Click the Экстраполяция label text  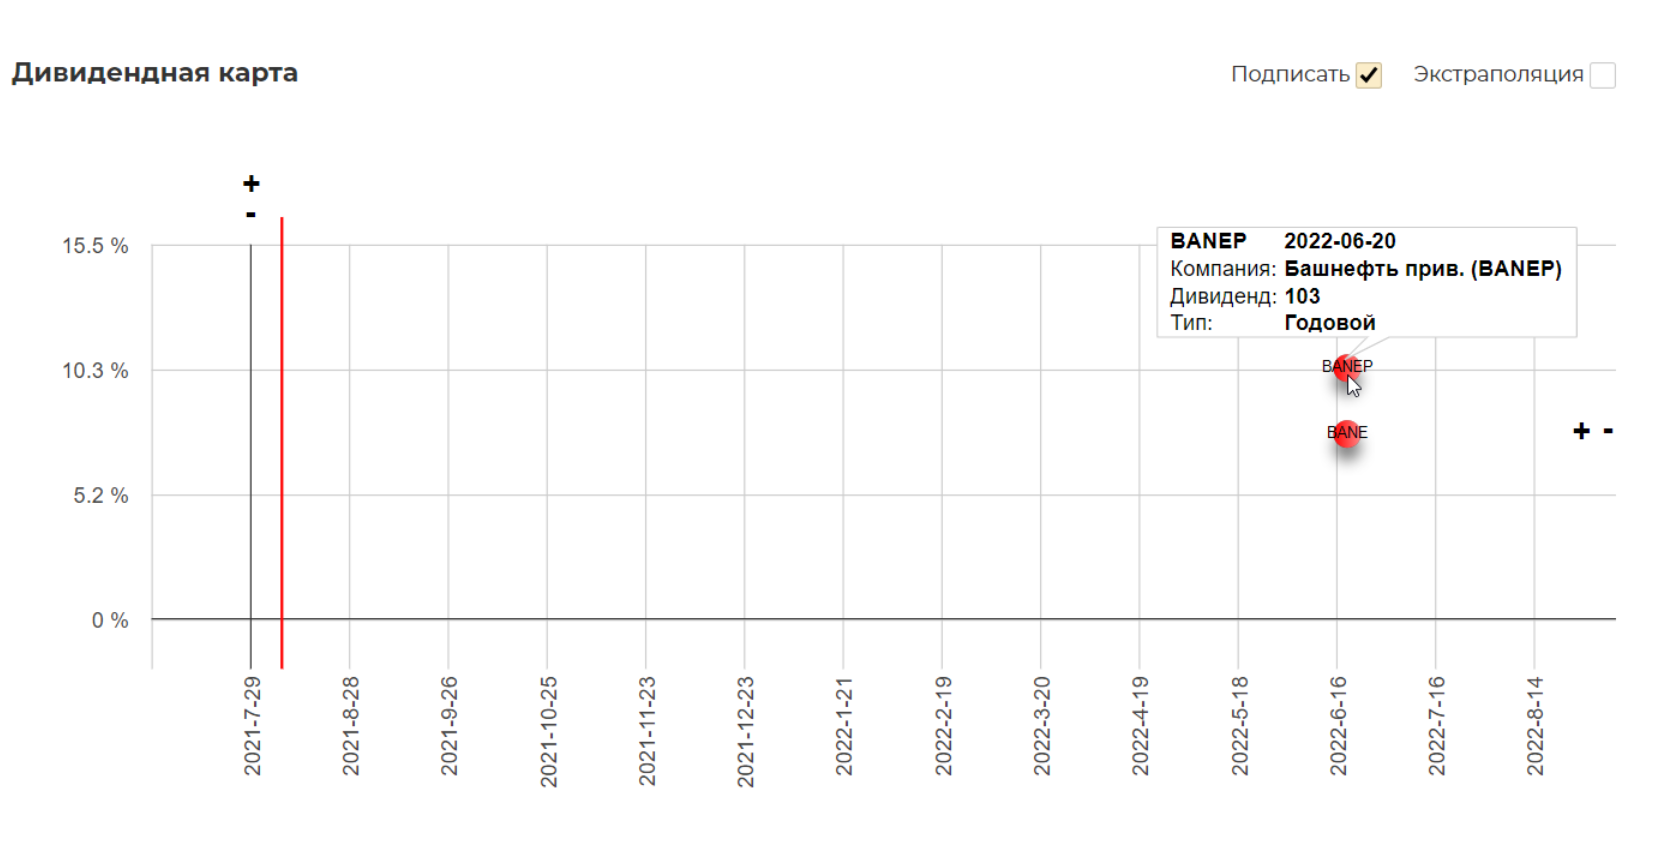[x=1497, y=74]
